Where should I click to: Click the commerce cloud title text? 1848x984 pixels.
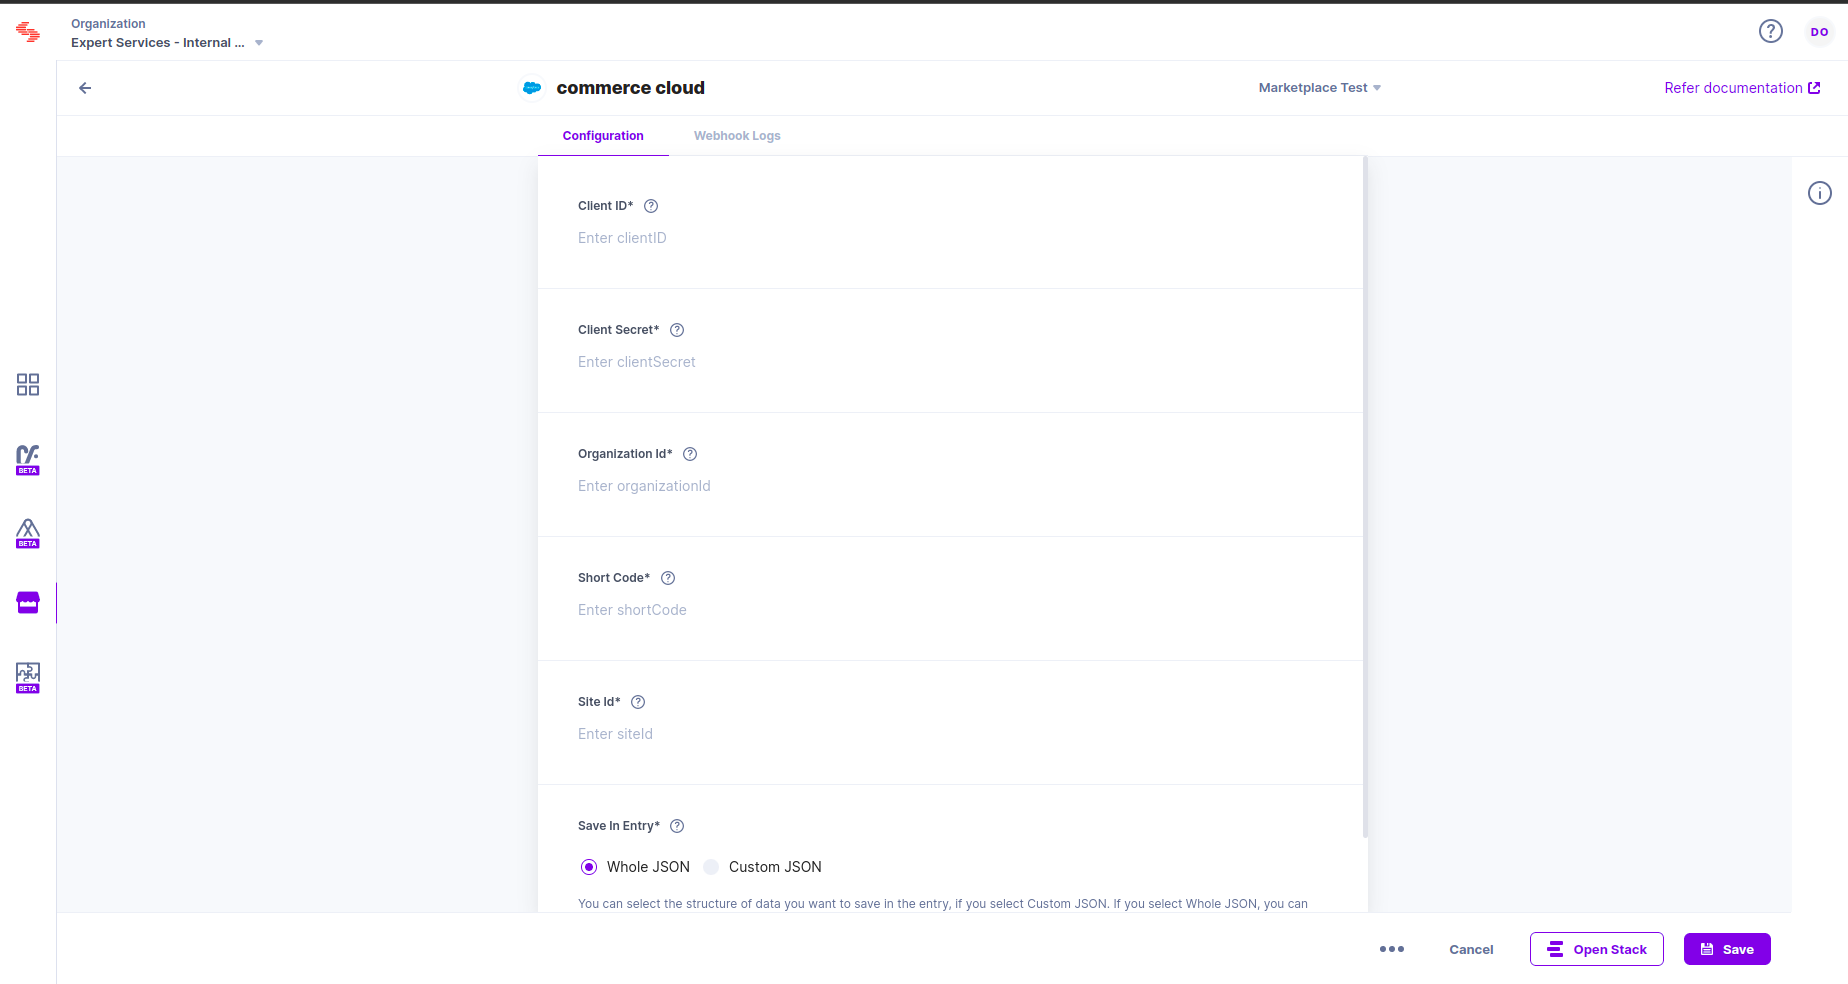pyautogui.click(x=630, y=88)
